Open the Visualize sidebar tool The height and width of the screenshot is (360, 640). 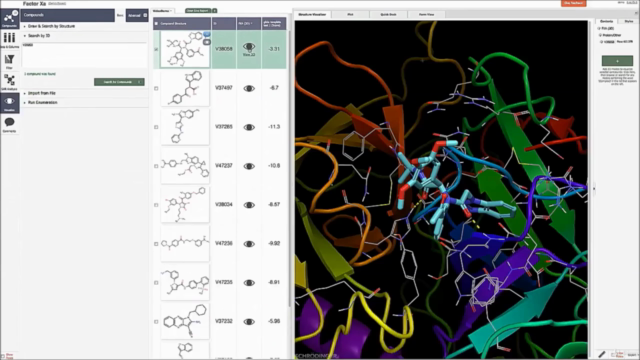9,103
